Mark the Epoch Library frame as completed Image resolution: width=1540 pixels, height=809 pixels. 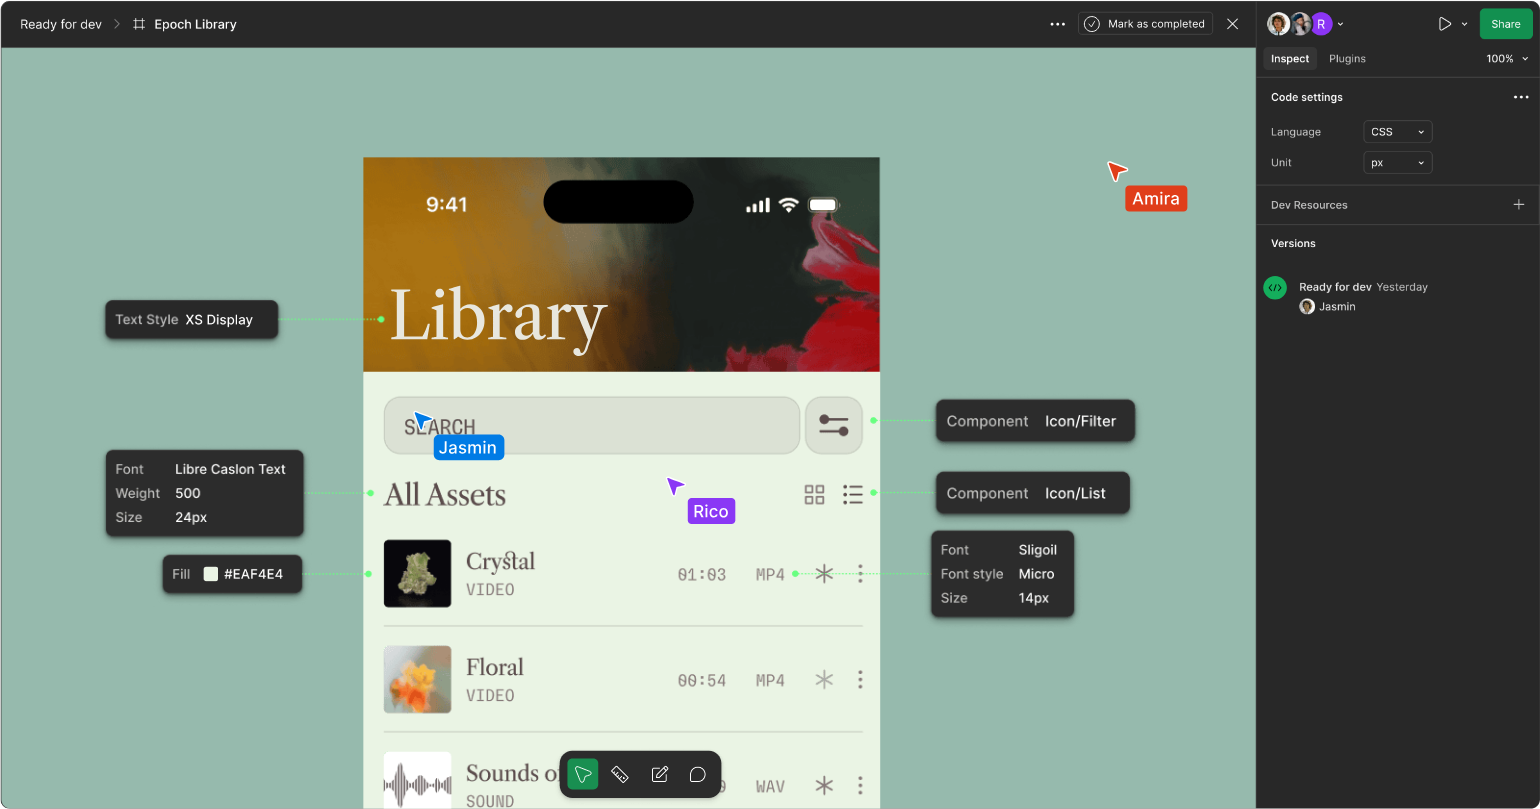tap(1146, 23)
